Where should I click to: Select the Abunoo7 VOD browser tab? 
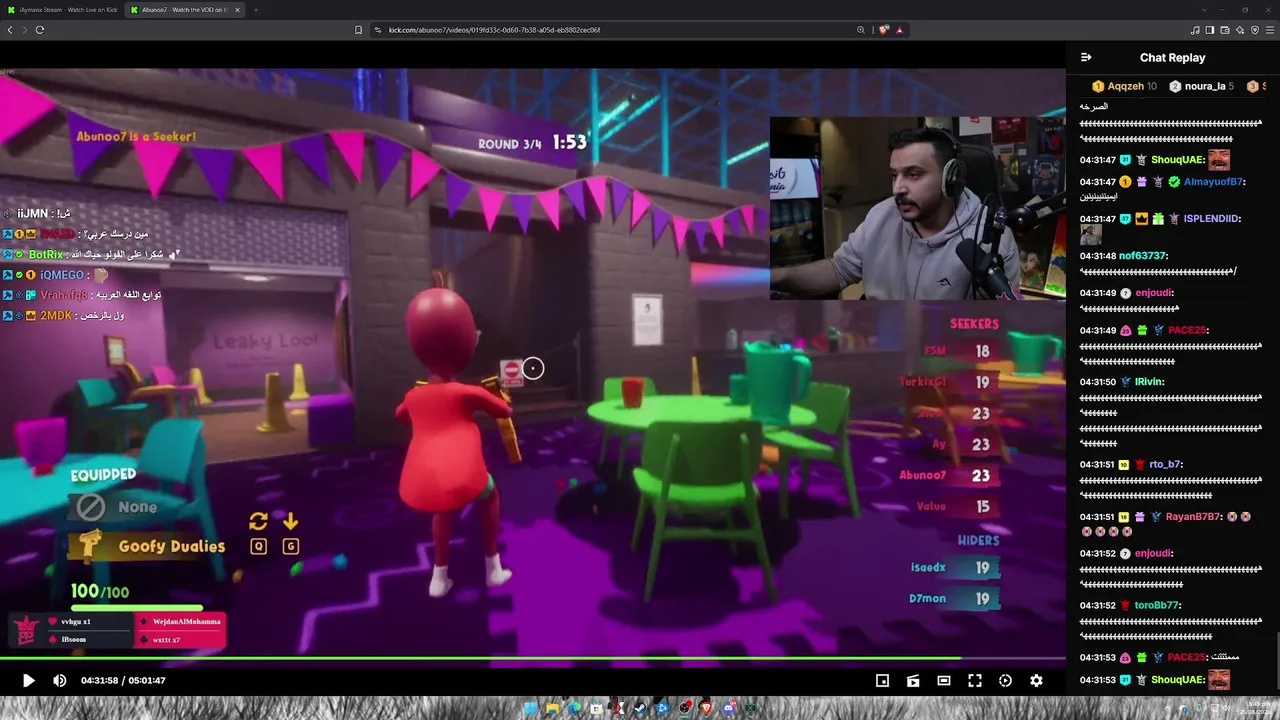coord(184,10)
